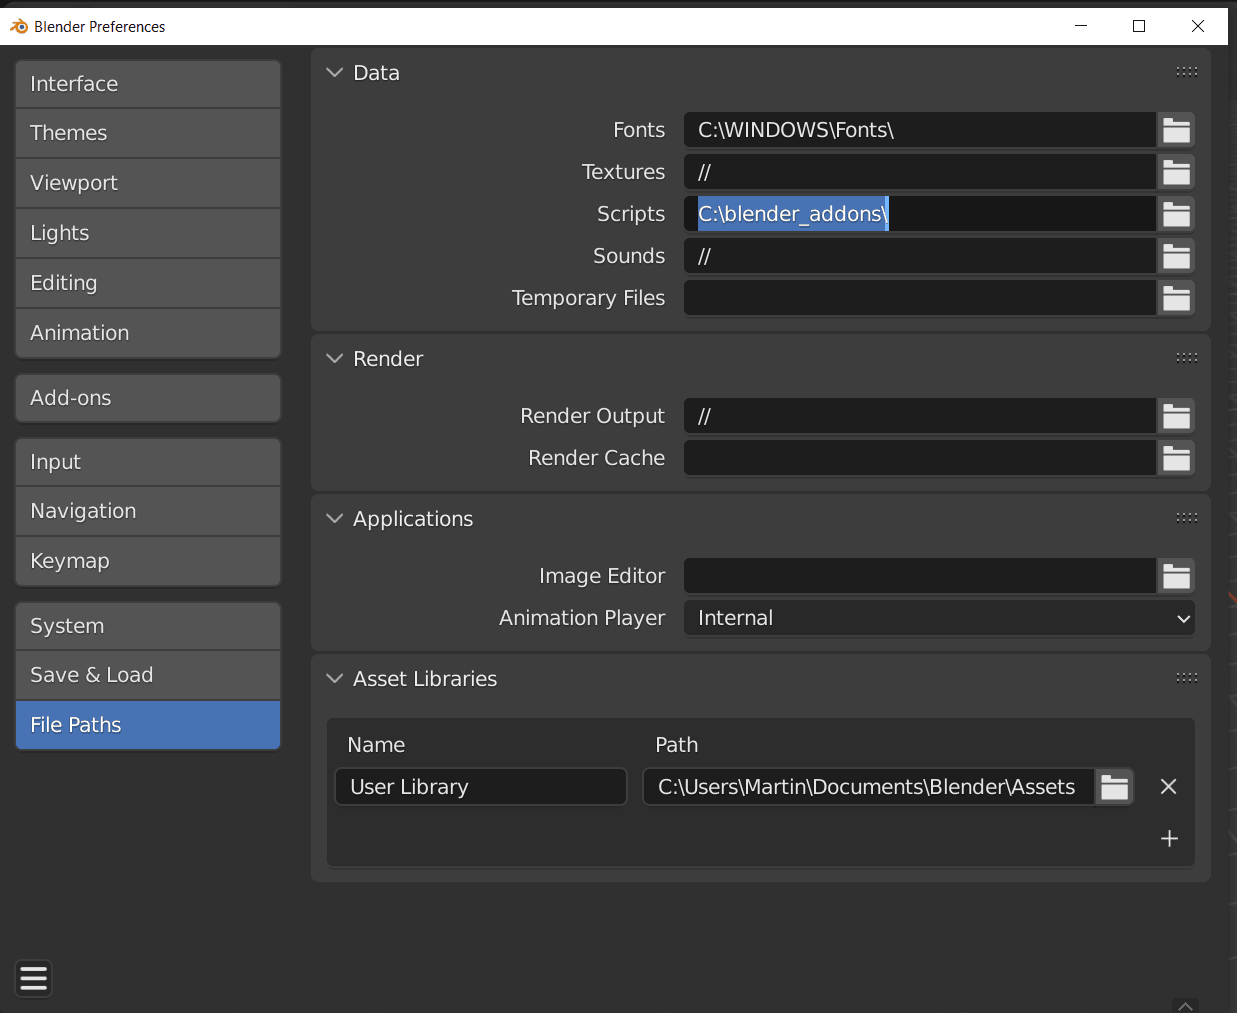Collapse the Asset Libraries section

(x=334, y=678)
